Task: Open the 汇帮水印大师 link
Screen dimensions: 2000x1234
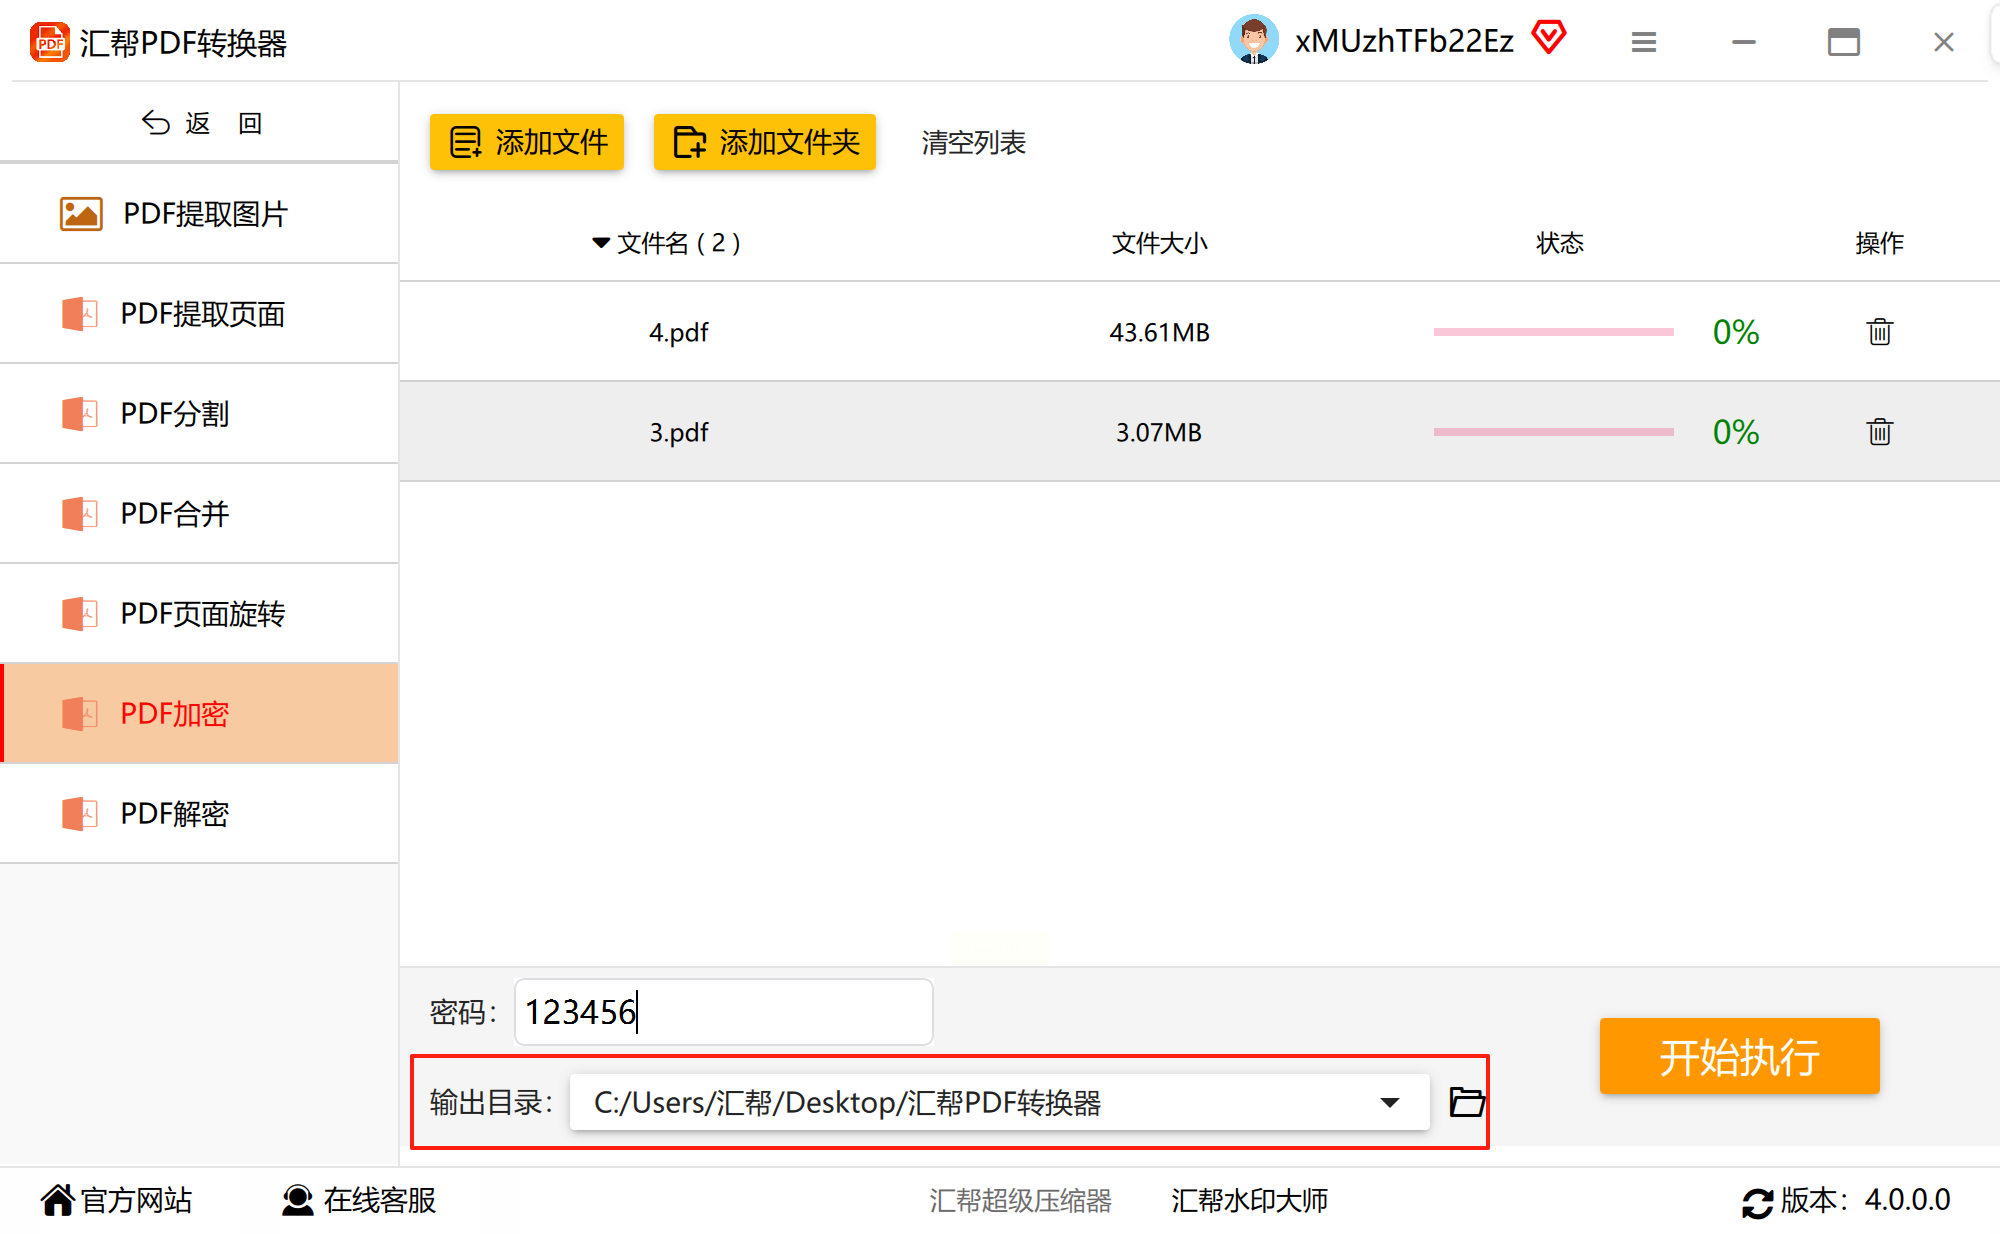Action: 1250,1201
